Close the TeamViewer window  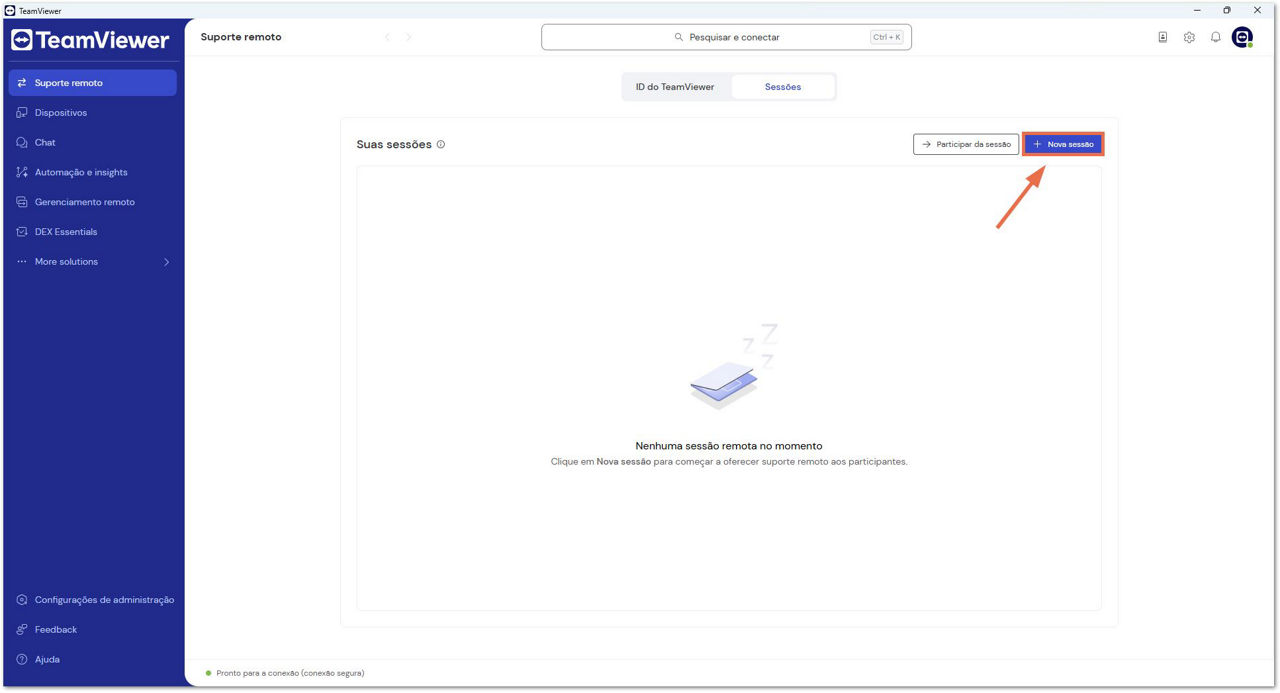1257,10
